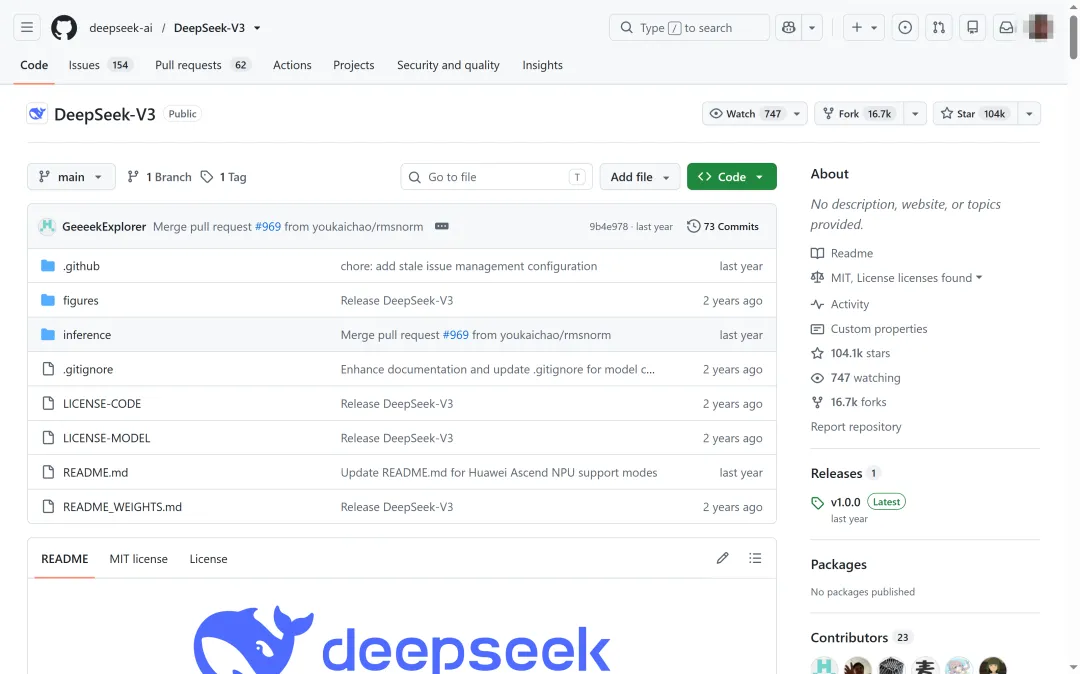
Task: Open the 1 Branch link
Action: (159, 177)
